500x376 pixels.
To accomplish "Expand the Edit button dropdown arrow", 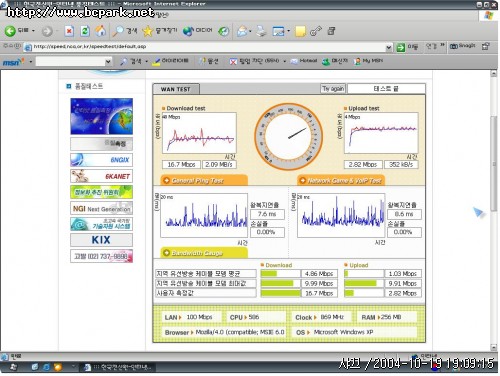I will point(288,31).
